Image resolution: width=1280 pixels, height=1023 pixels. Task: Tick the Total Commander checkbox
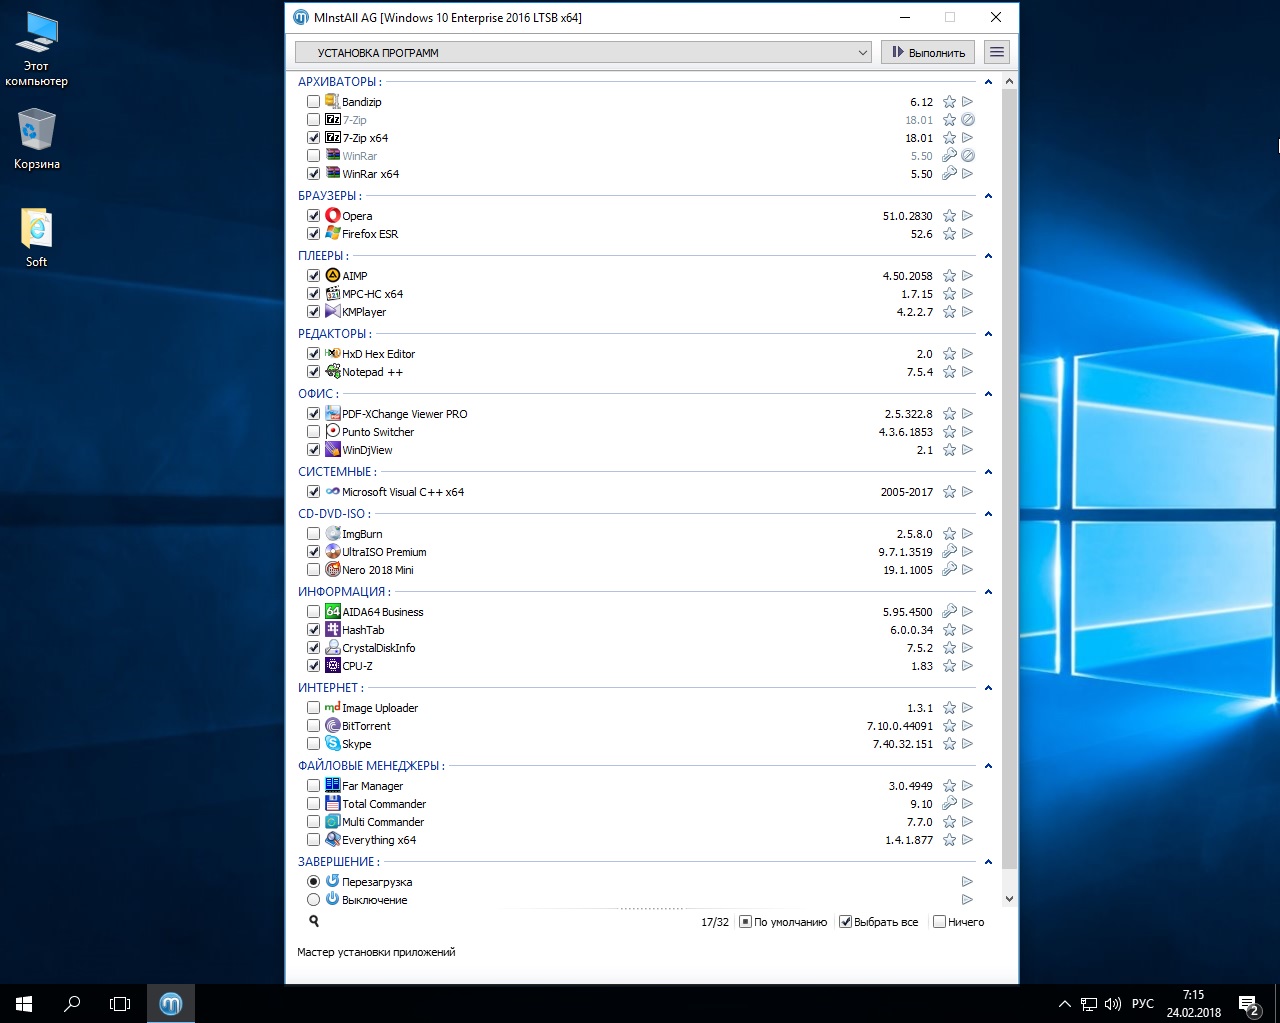click(x=314, y=804)
